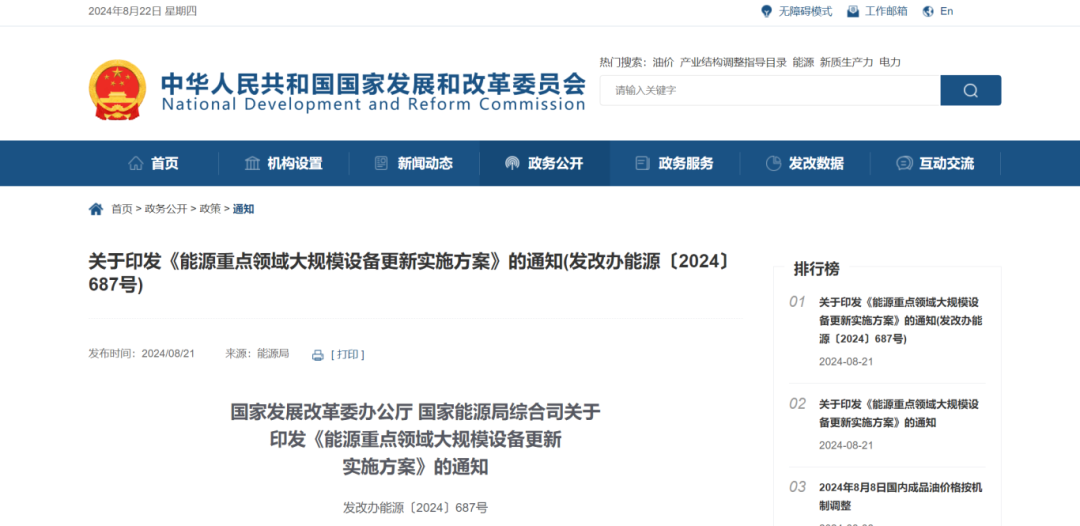Screen dimensions: 1080x526
Task: Focus the 请输入关键字 search field
Action: click(x=770, y=90)
